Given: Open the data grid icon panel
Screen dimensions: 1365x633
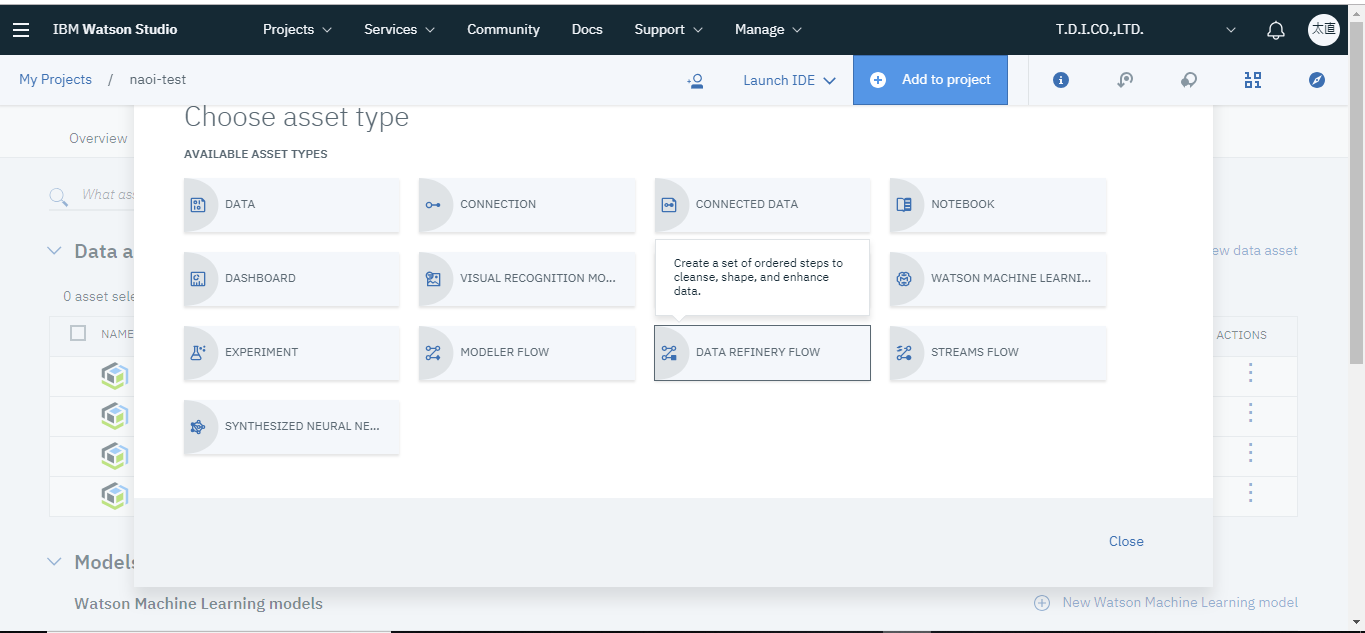Looking at the screenshot, I should pyautogui.click(x=1252, y=80).
